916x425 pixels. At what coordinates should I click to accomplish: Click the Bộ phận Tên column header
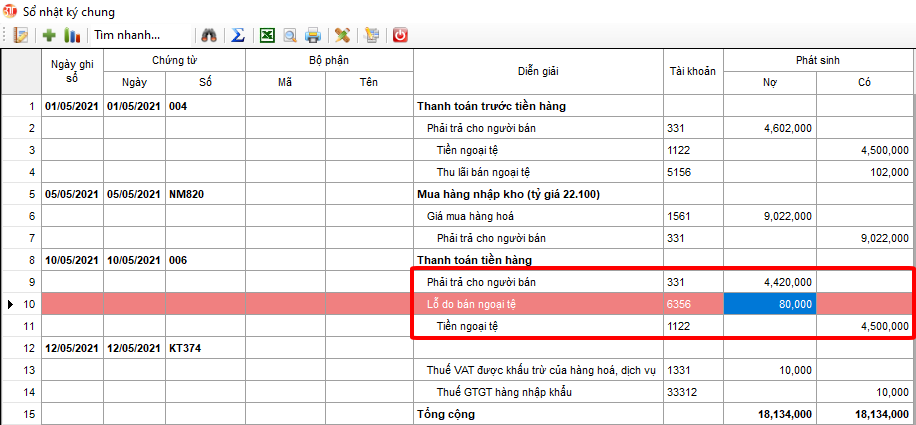coord(369,82)
